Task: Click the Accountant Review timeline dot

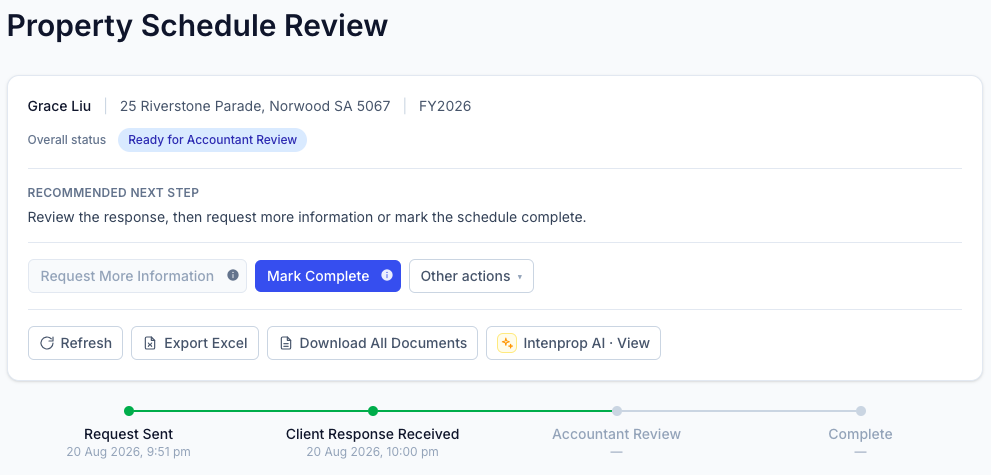Action: 617,411
